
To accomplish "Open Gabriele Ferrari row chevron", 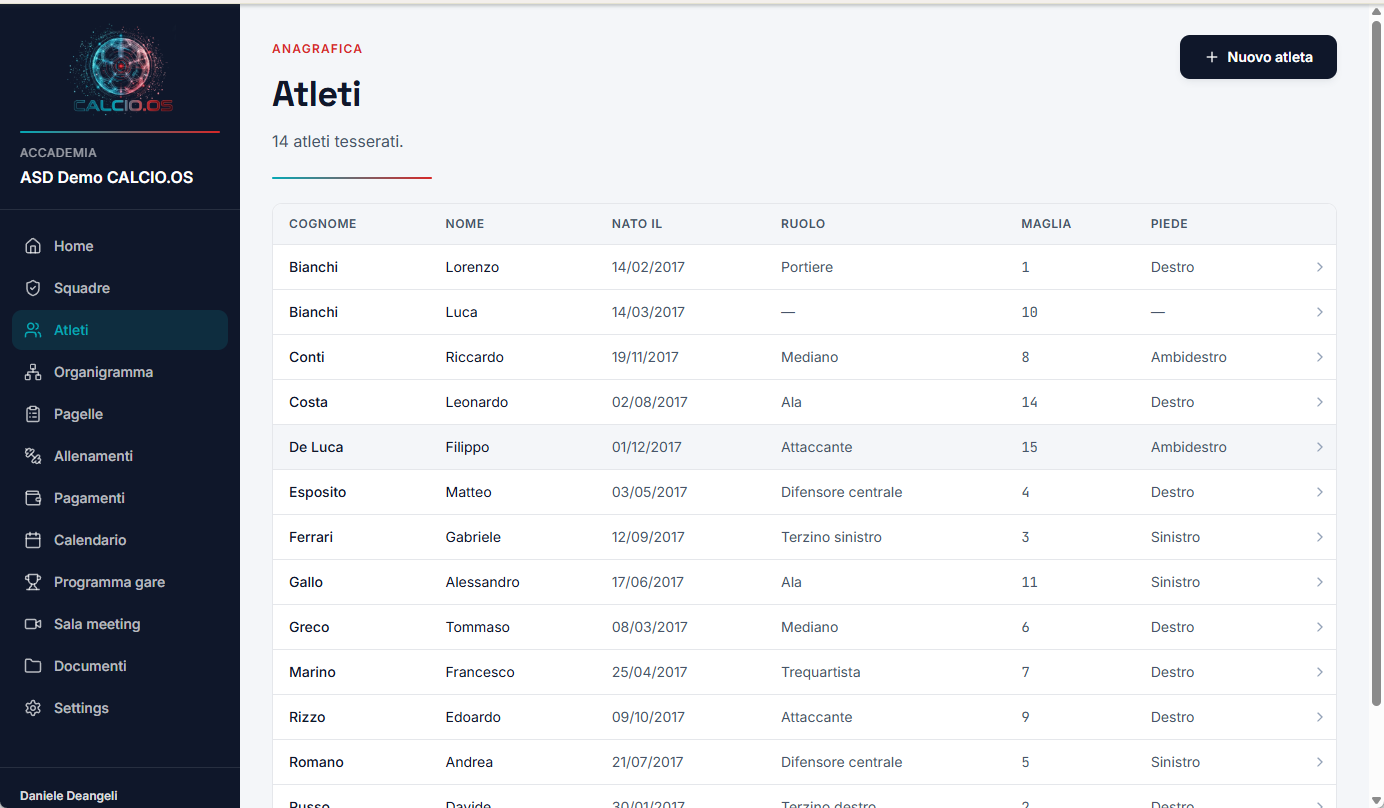I will (1320, 537).
